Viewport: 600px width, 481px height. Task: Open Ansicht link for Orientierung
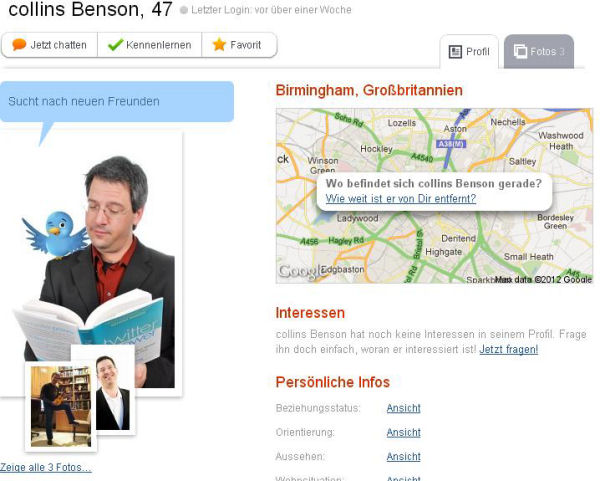click(403, 432)
